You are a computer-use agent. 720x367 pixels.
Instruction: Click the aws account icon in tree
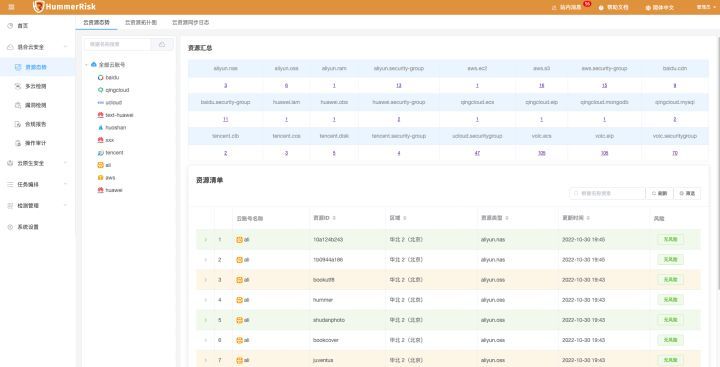coord(101,177)
